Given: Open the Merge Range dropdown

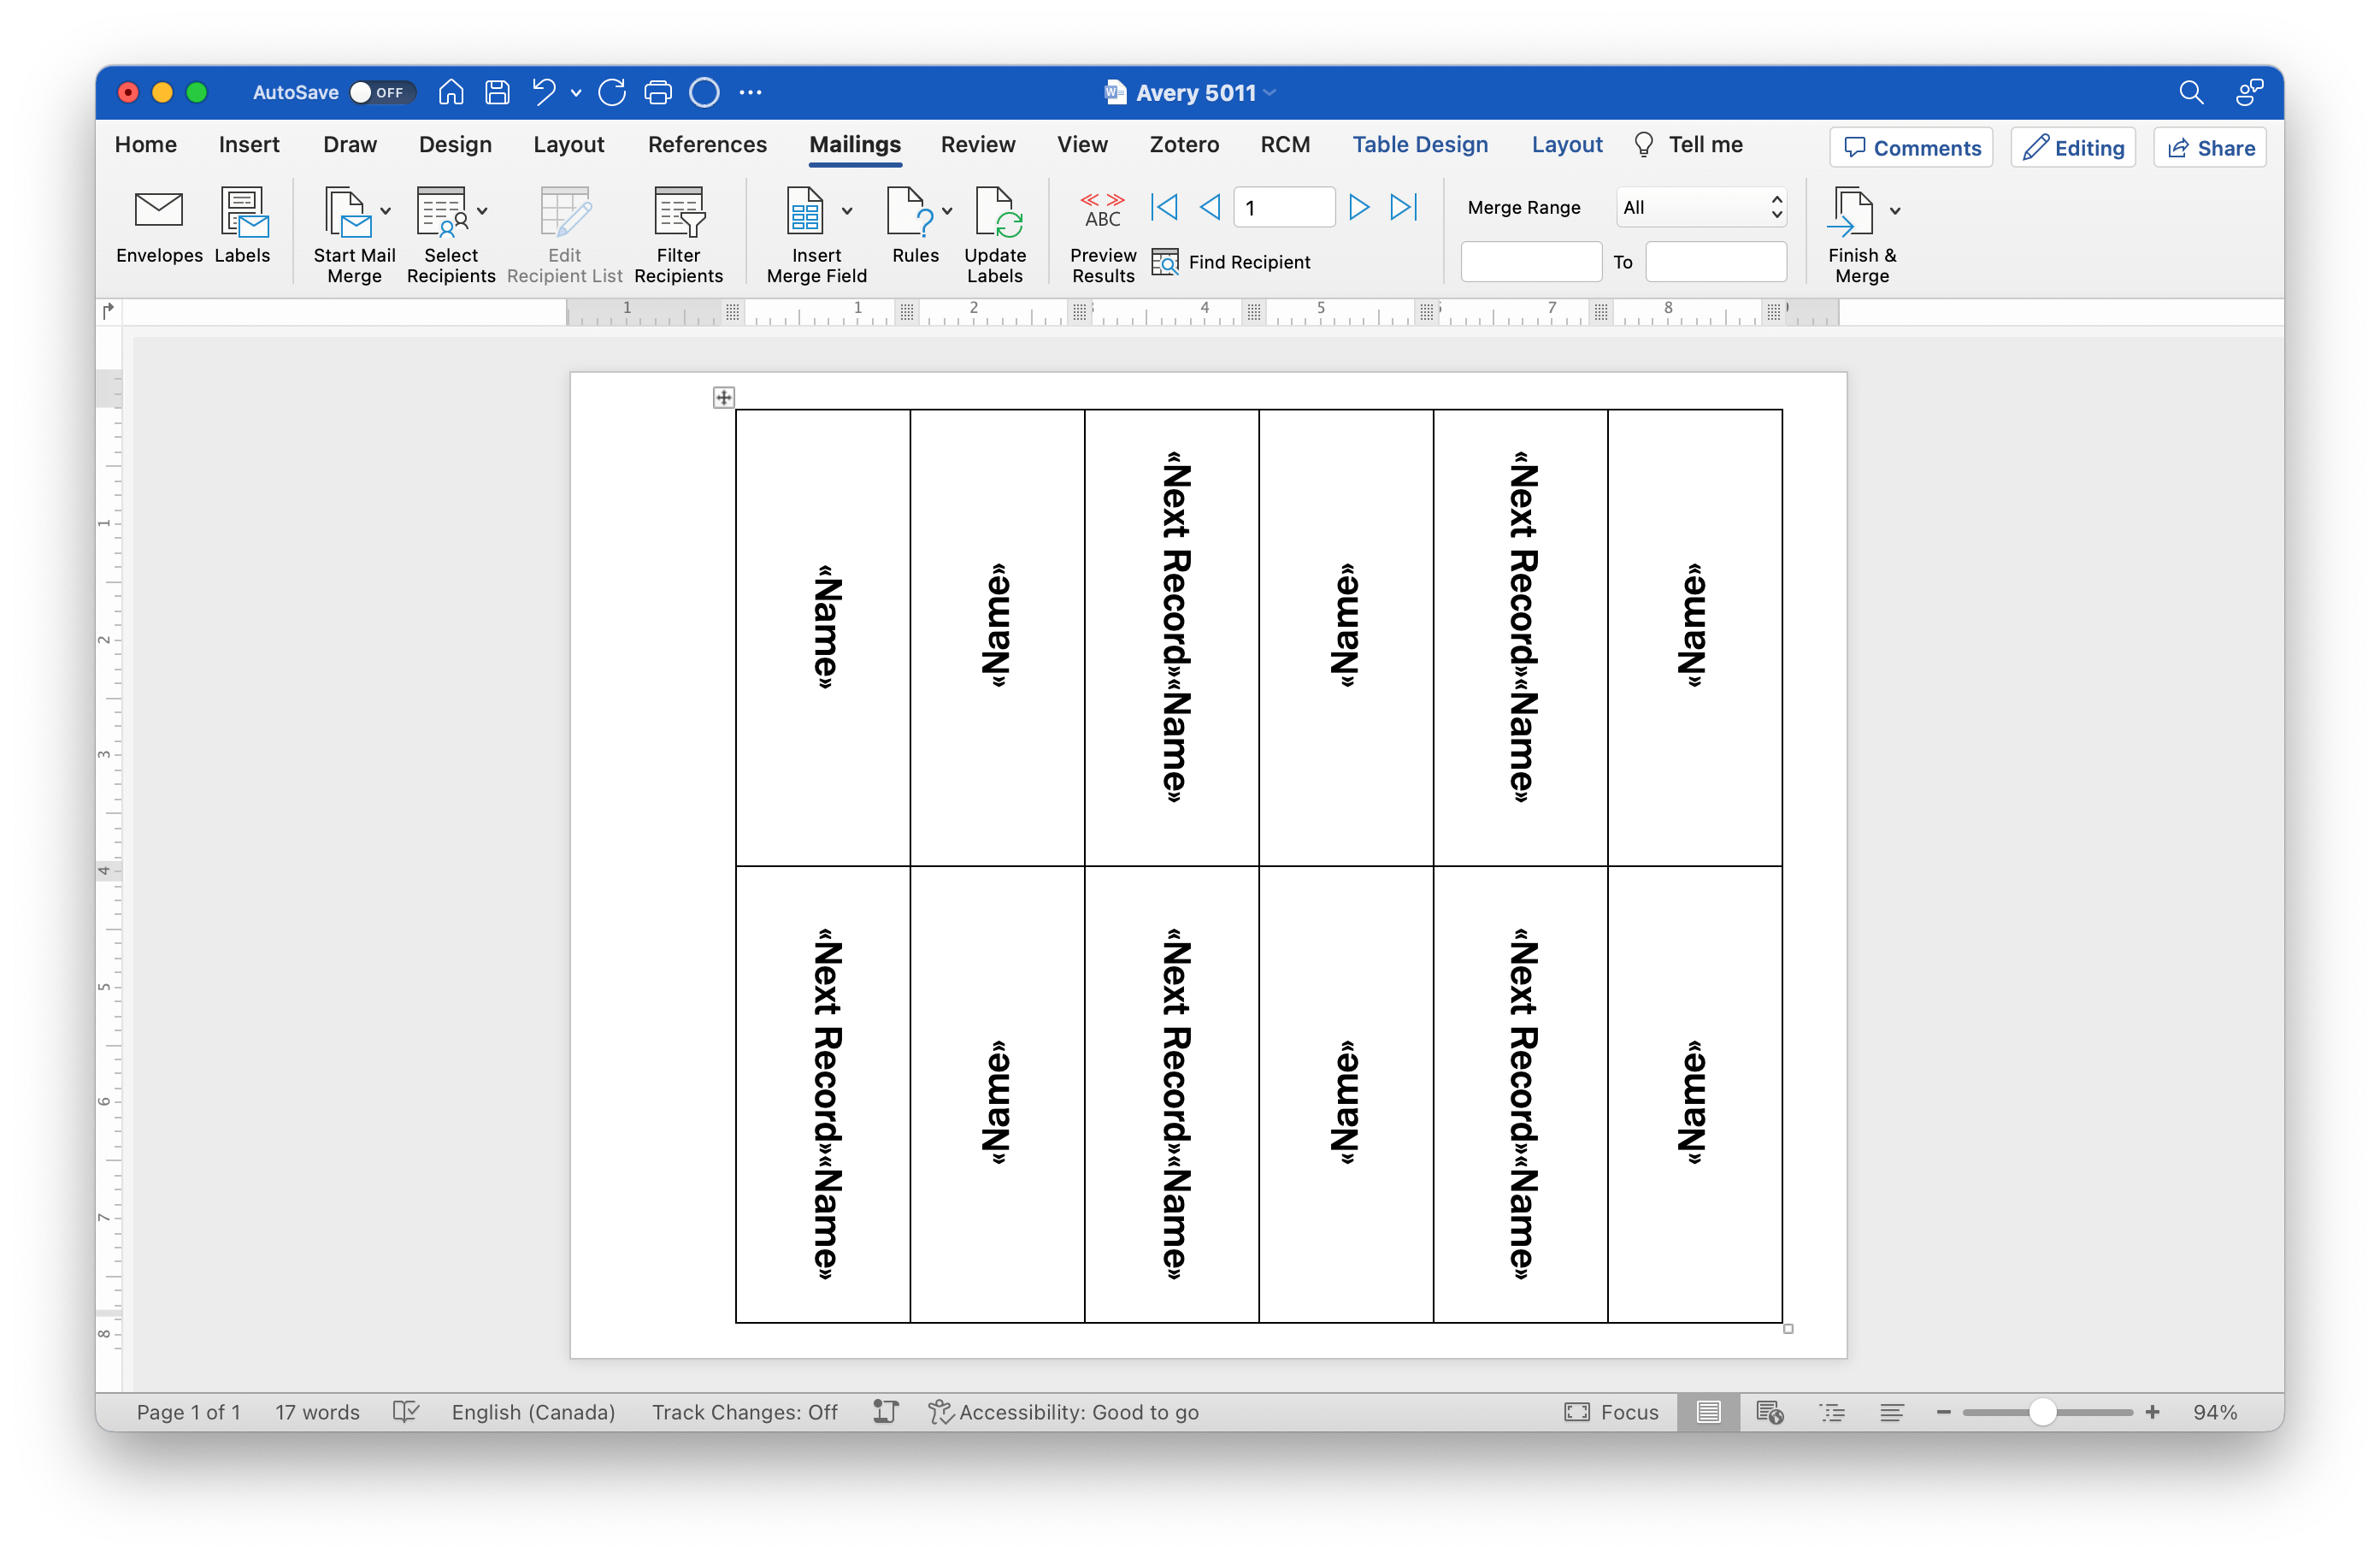Looking at the screenshot, I should [x=1700, y=207].
